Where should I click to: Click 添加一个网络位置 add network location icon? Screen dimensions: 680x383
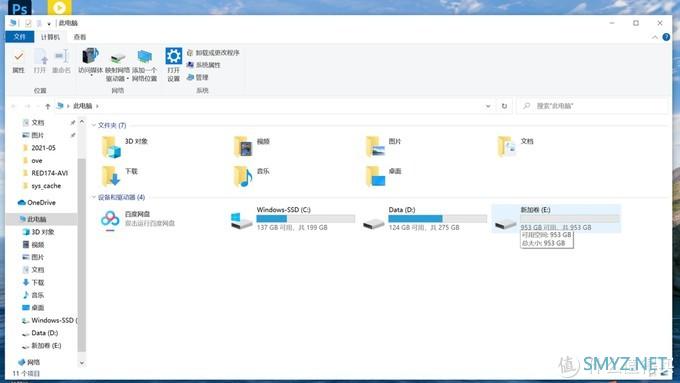(x=144, y=57)
